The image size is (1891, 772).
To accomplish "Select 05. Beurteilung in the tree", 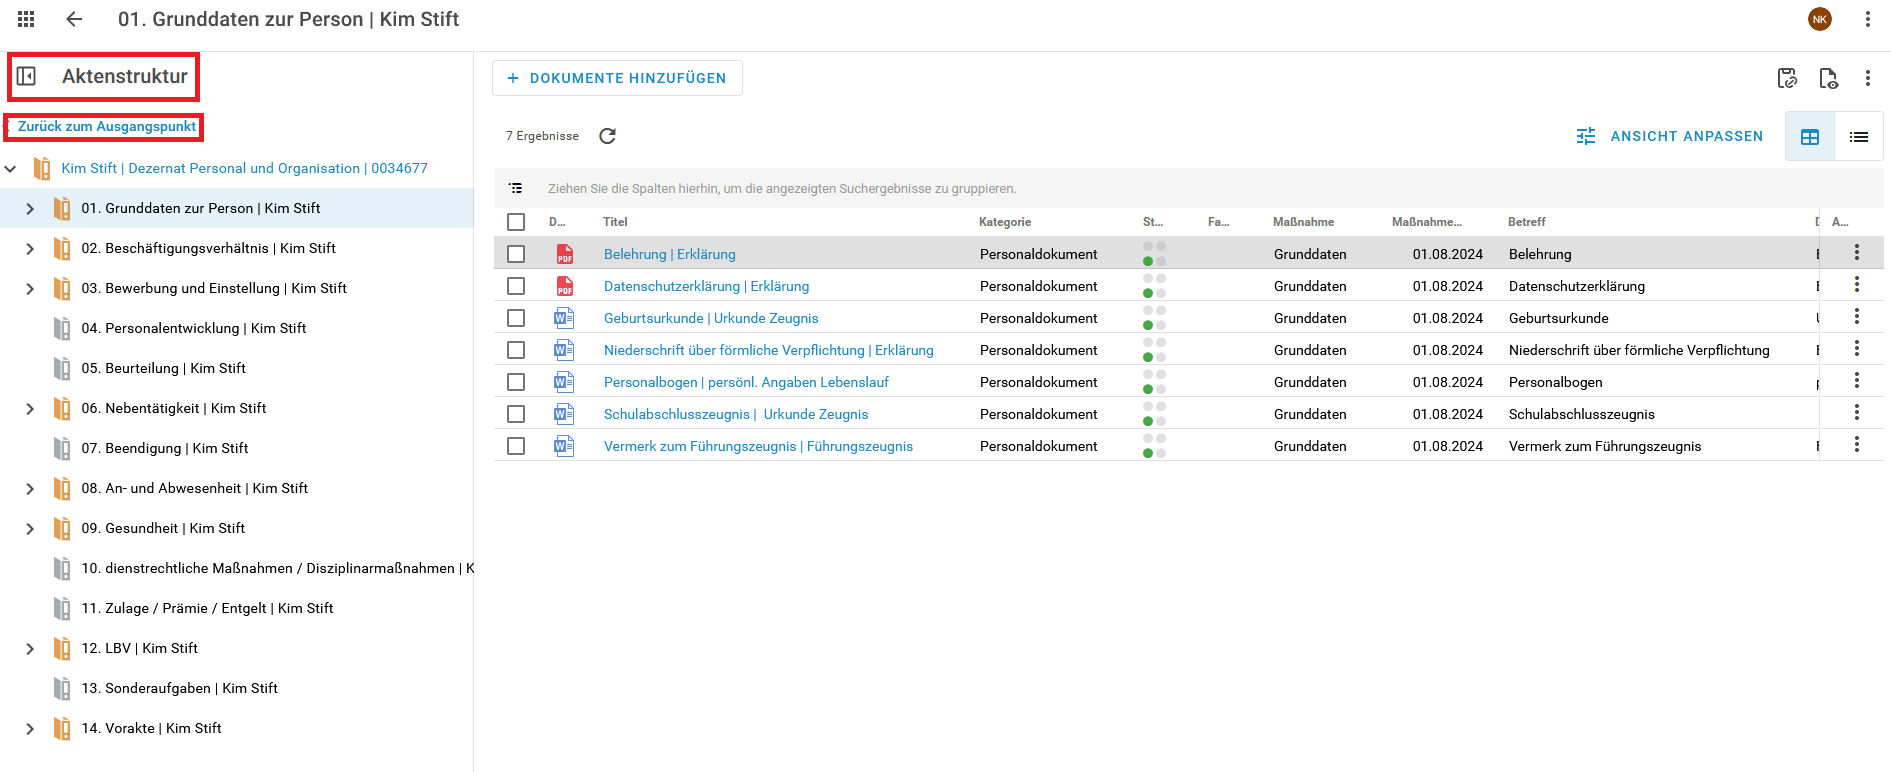I will point(163,368).
